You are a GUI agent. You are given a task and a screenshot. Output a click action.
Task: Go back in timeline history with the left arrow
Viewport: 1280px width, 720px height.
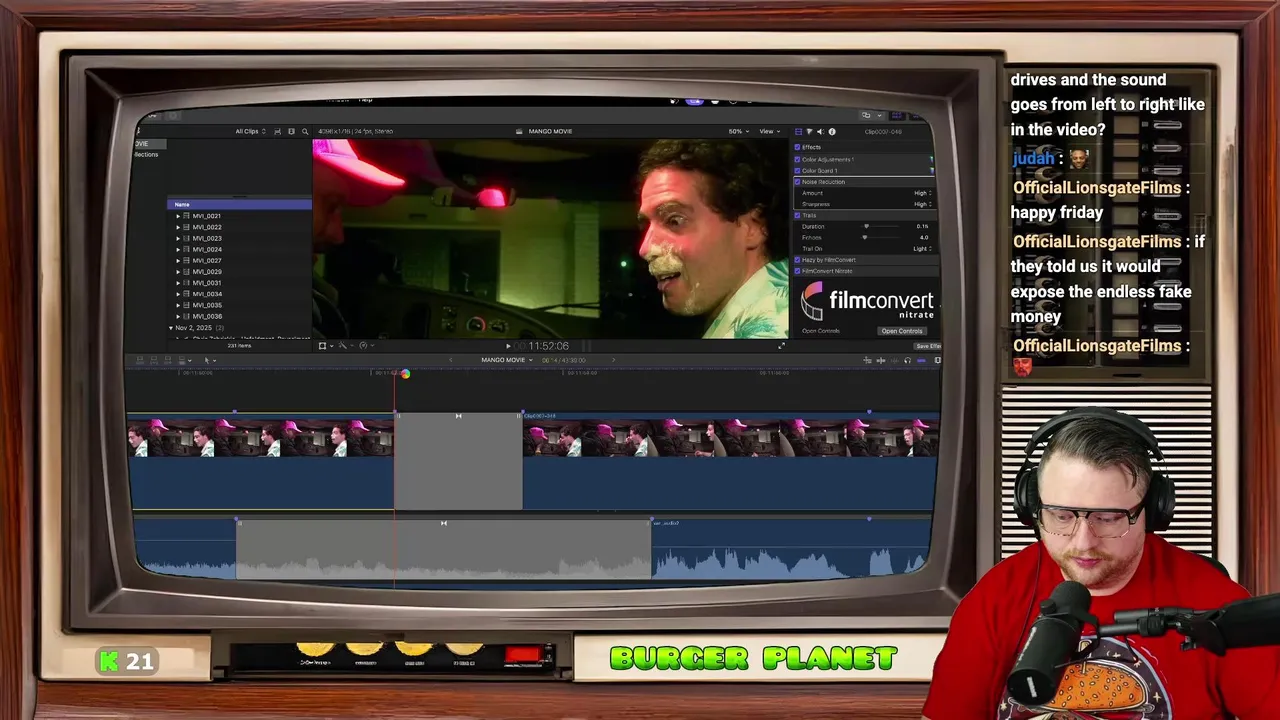(x=450, y=360)
